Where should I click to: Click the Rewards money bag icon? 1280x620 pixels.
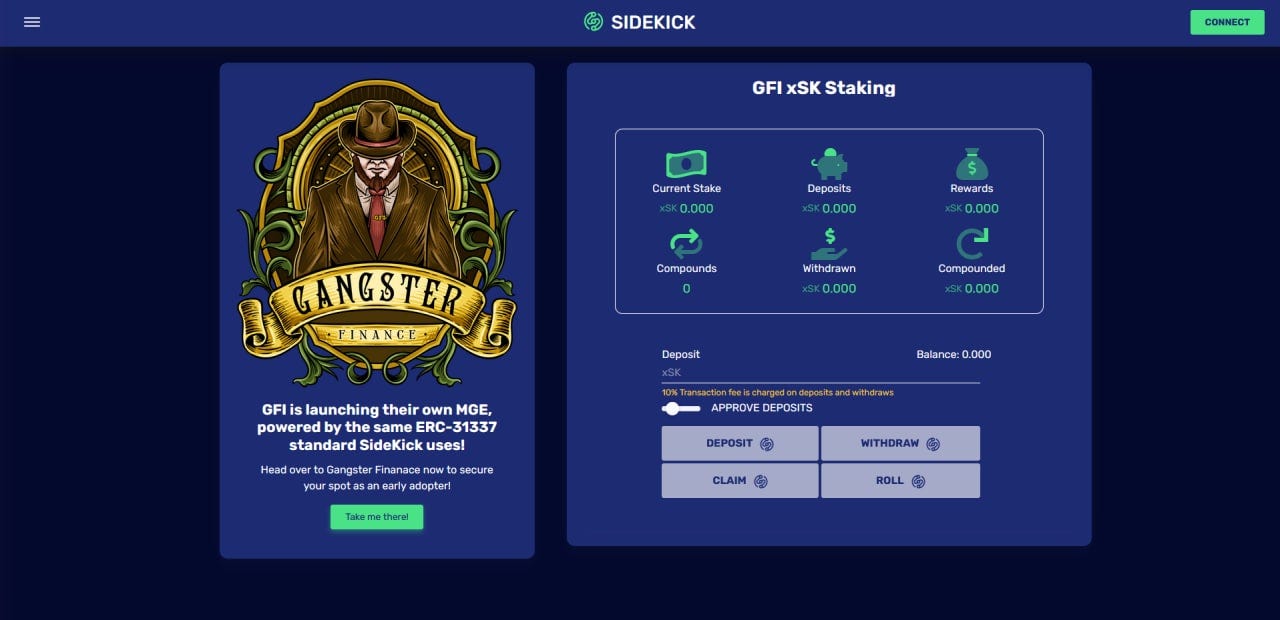pos(971,164)
